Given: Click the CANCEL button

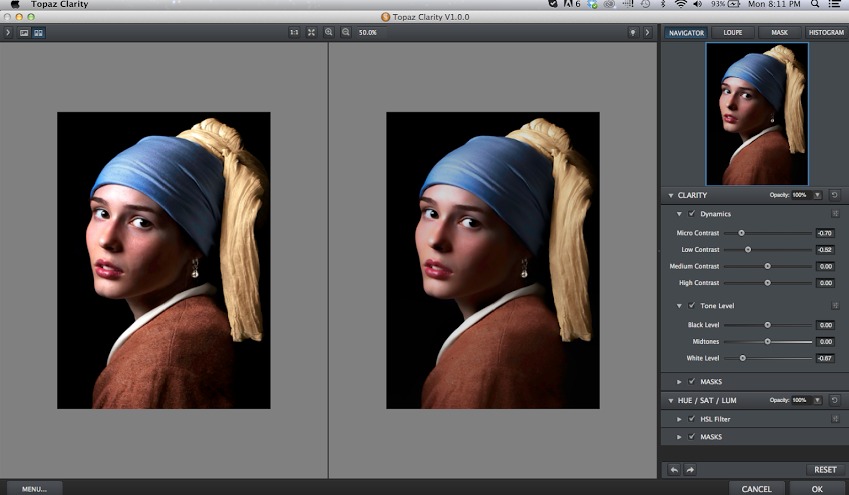Looking at the screenshot, I should 756,489.
